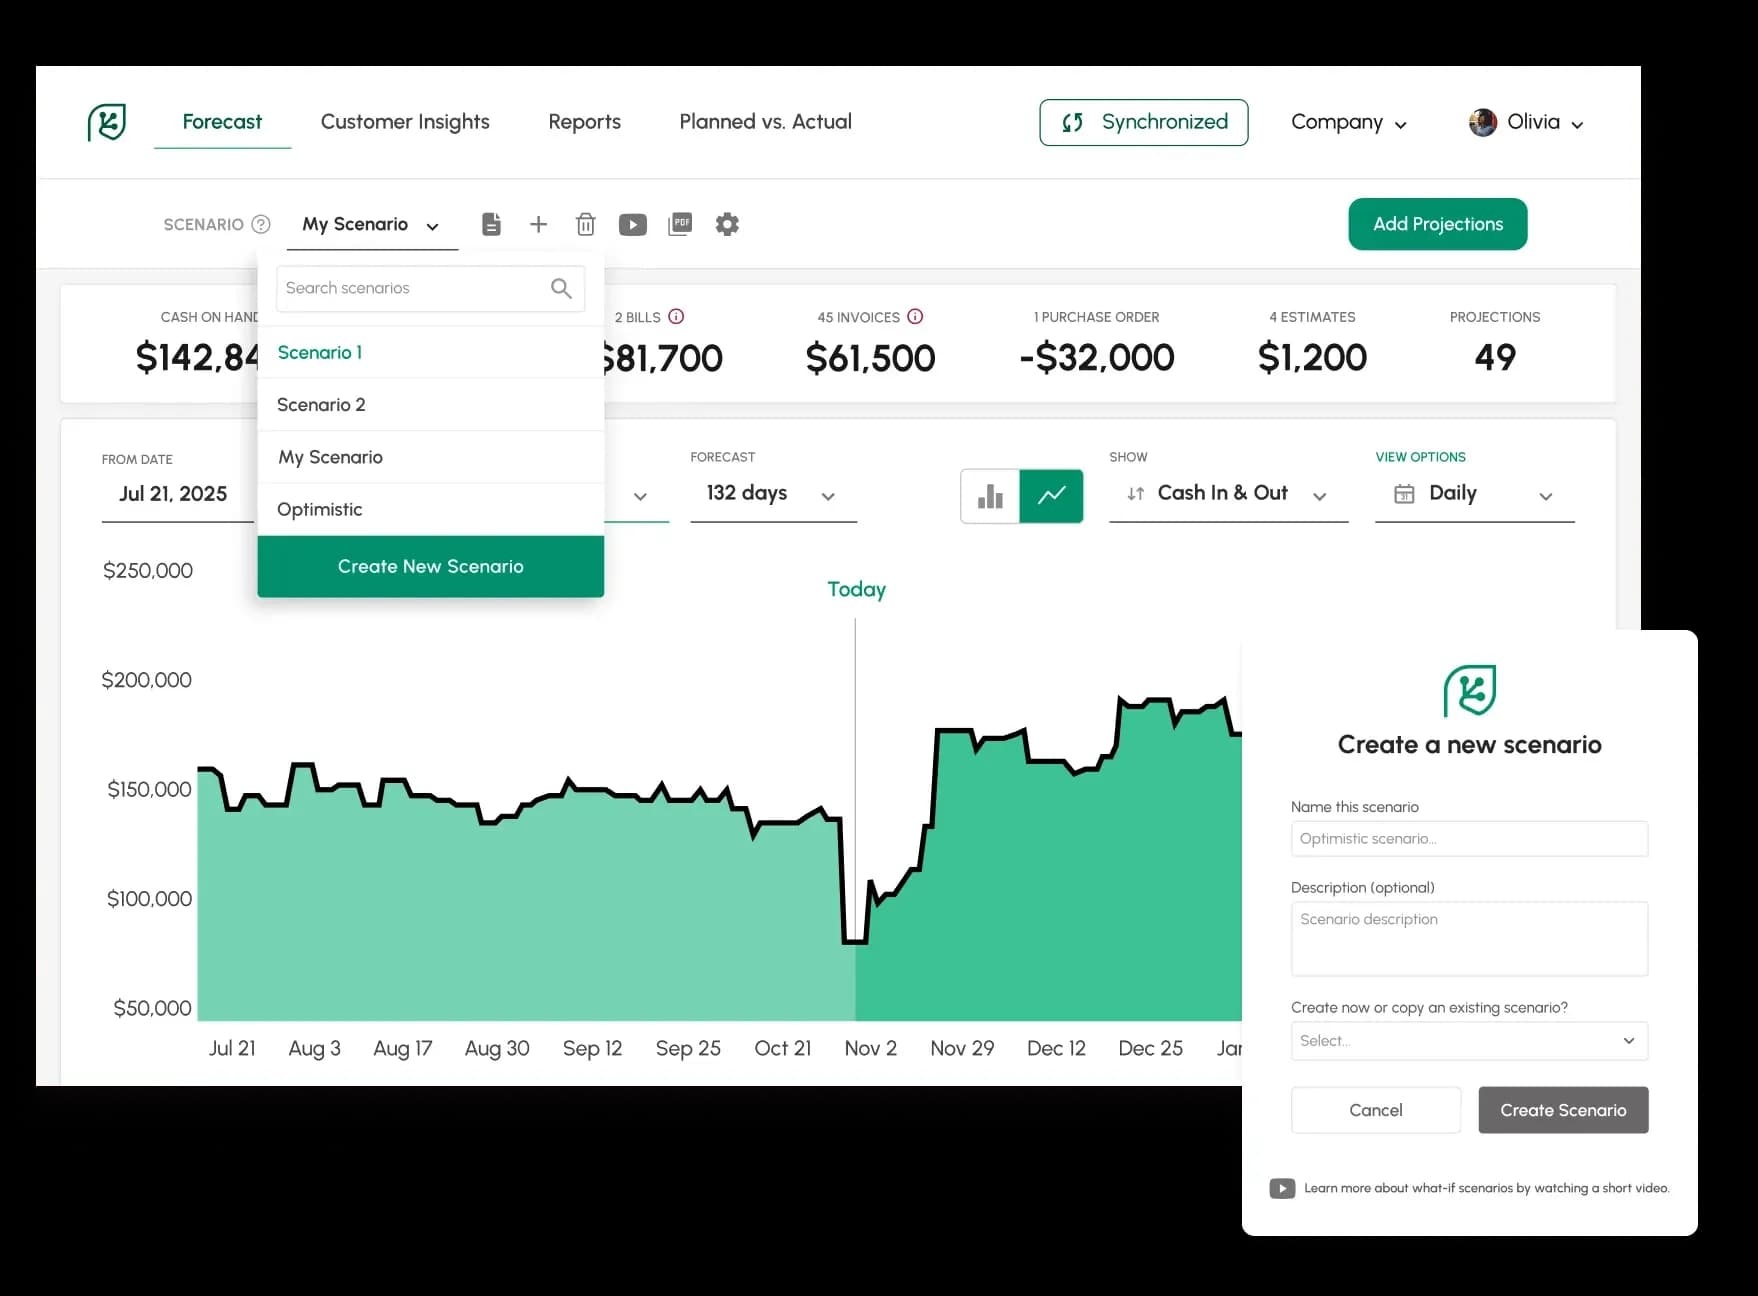Click the info icon next to 45 Invoices
The image size is (1758, 1296).
(x=915, y=317)
